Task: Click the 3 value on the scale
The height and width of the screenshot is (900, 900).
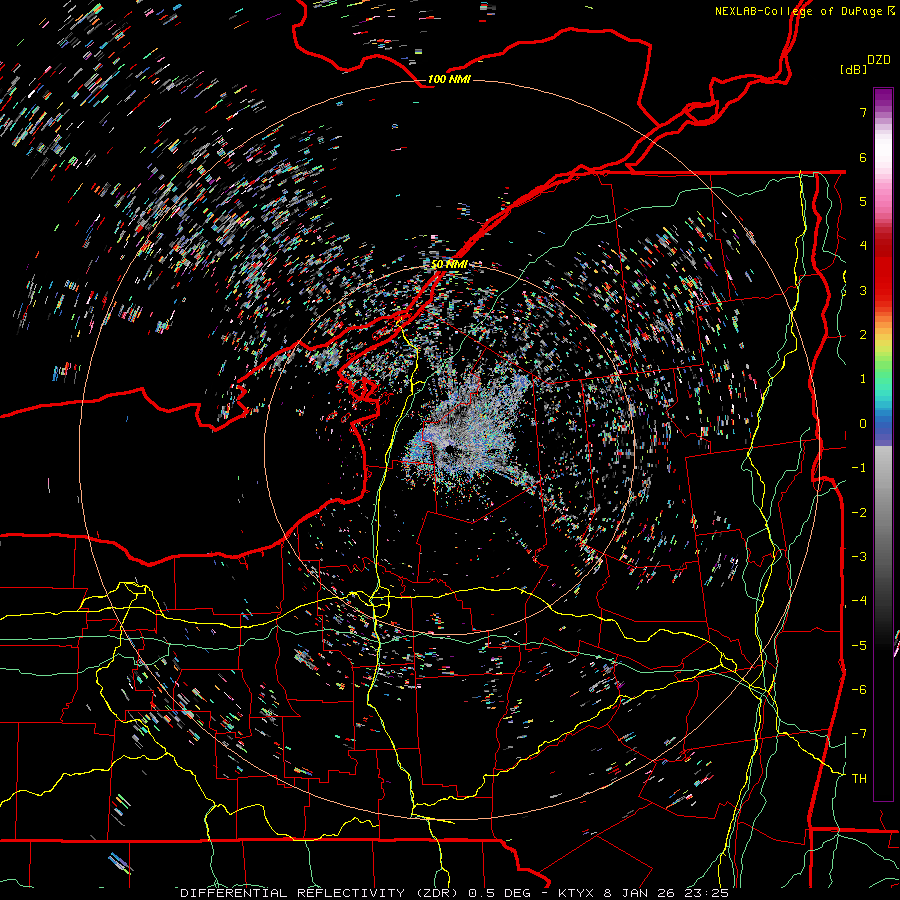Action: (x=863, y=290)
